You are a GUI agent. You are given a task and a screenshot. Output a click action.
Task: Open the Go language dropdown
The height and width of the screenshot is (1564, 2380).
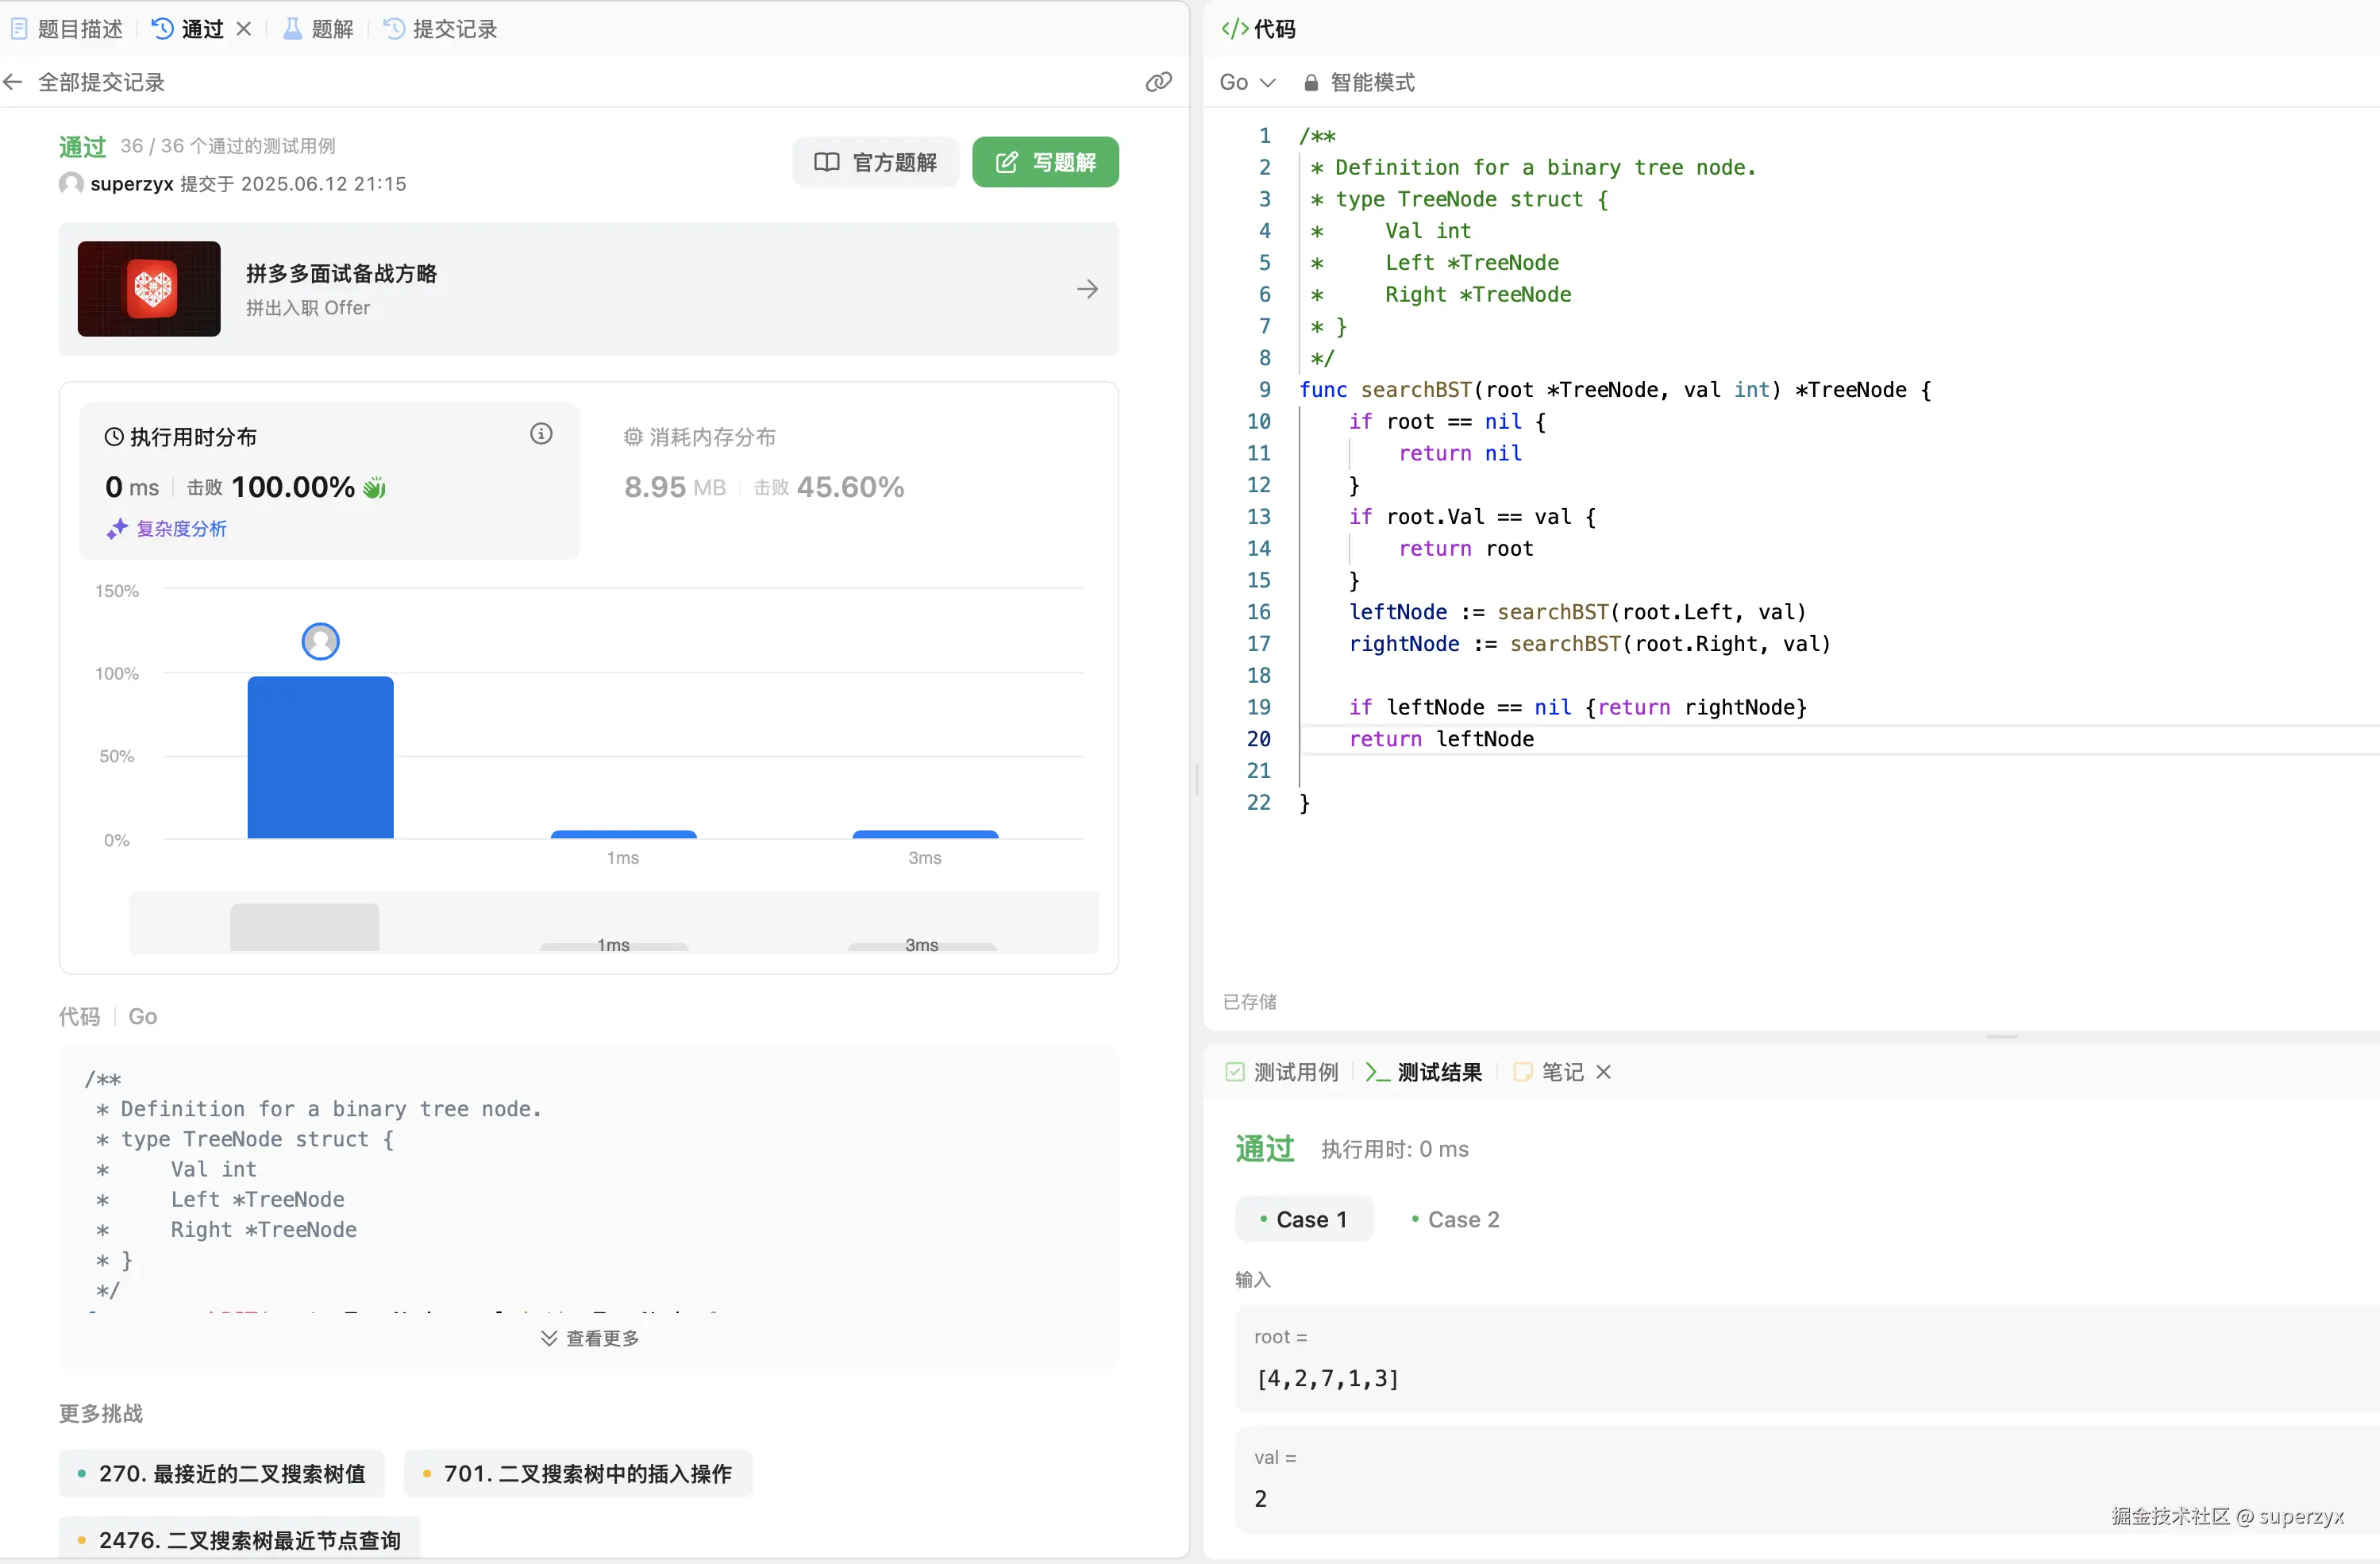point(1246,82)
